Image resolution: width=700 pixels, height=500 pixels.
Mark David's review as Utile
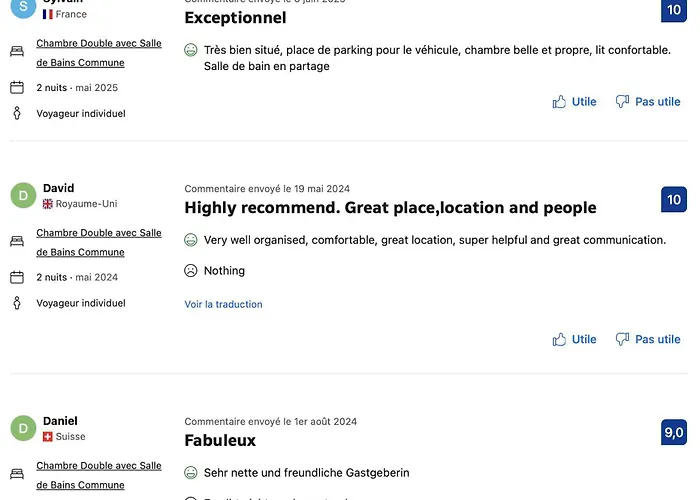[x=575, y=339]
